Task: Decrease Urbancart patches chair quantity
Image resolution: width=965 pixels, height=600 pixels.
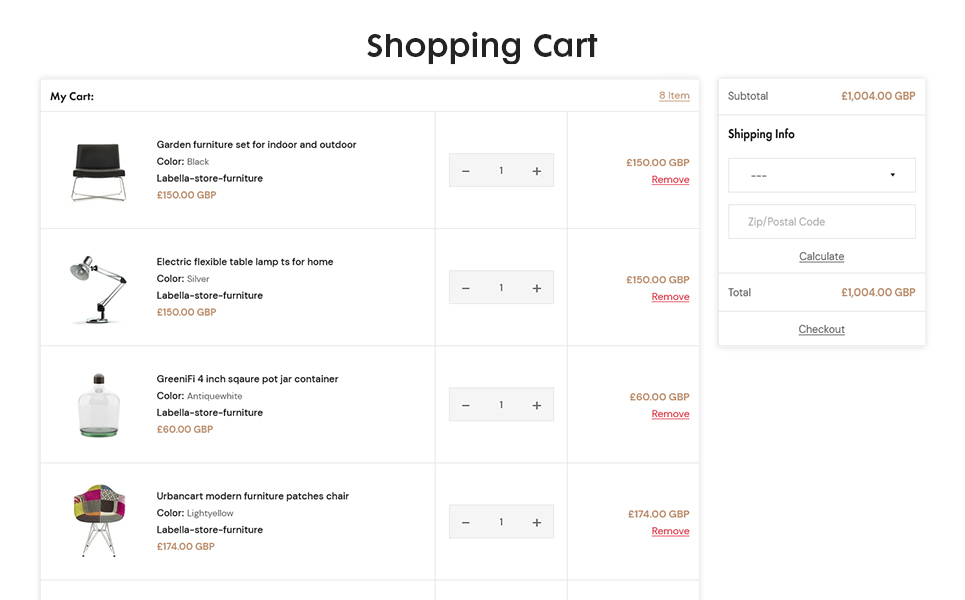Action: pyautogui.click(x=466, y=522)
